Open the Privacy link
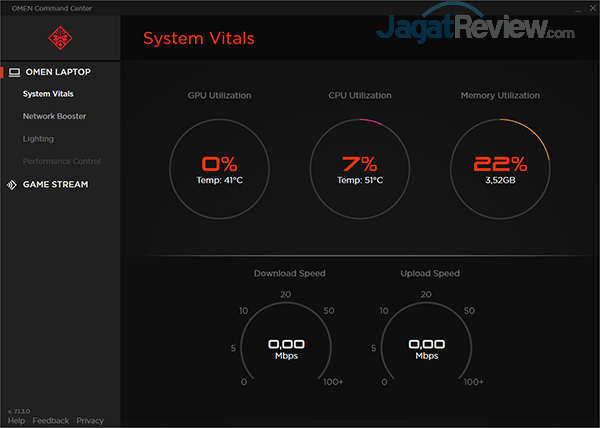The image size is (600, 428). [89, 421]
